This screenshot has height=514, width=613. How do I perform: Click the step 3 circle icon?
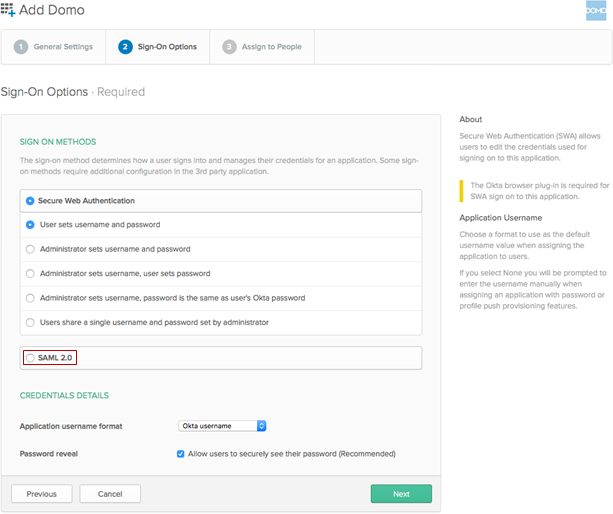coord(229,47)
